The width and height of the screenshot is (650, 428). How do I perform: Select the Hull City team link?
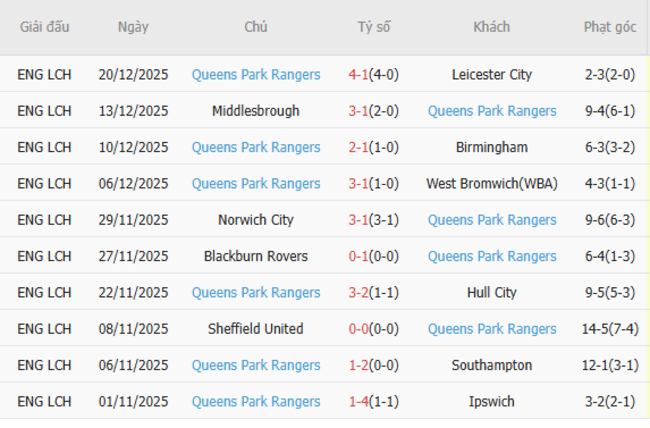[x=491, y=292]
